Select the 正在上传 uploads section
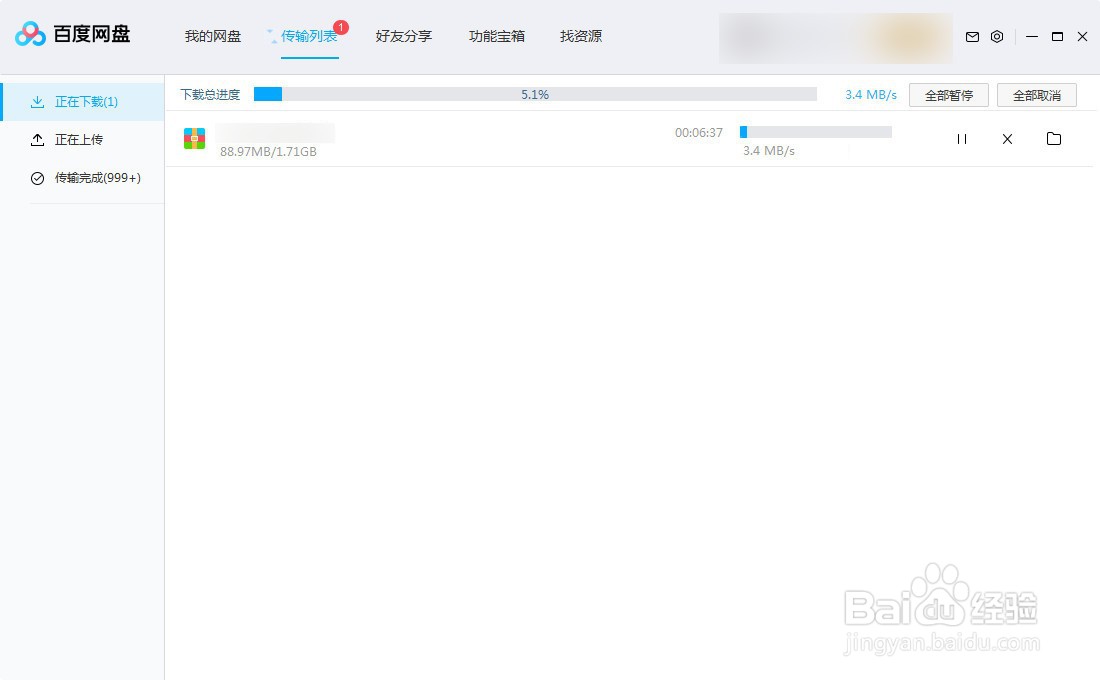This screenshot has width=1100, height=680. 78,139
